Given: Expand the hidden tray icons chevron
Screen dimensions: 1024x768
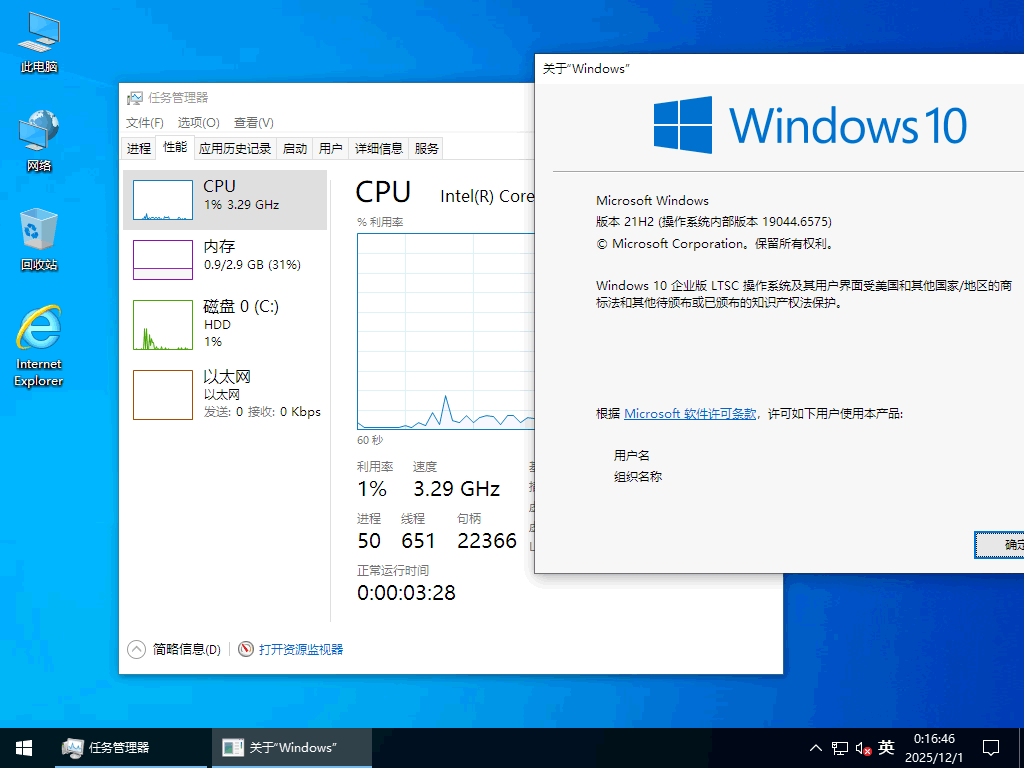Looking at the screenshot, I should 816,748.
